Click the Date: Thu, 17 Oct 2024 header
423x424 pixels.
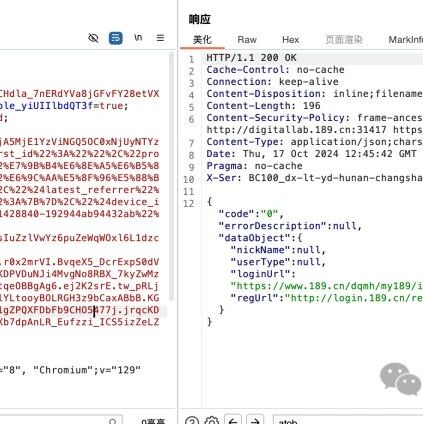[x=311, y=154]
